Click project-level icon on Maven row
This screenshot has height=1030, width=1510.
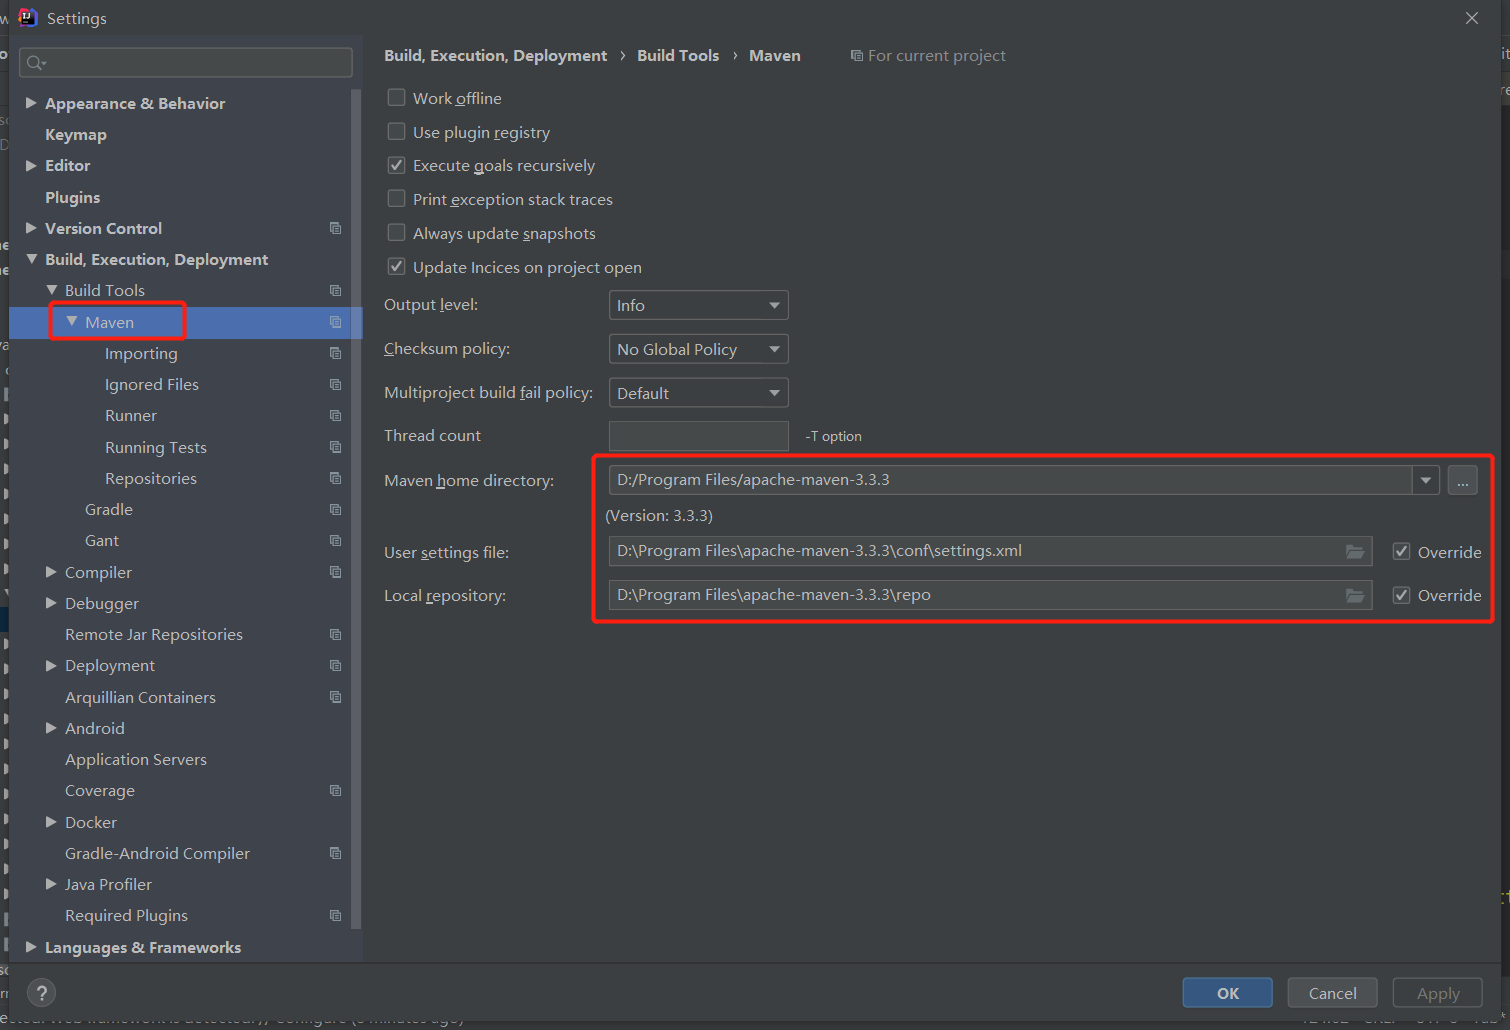point(336,322)
